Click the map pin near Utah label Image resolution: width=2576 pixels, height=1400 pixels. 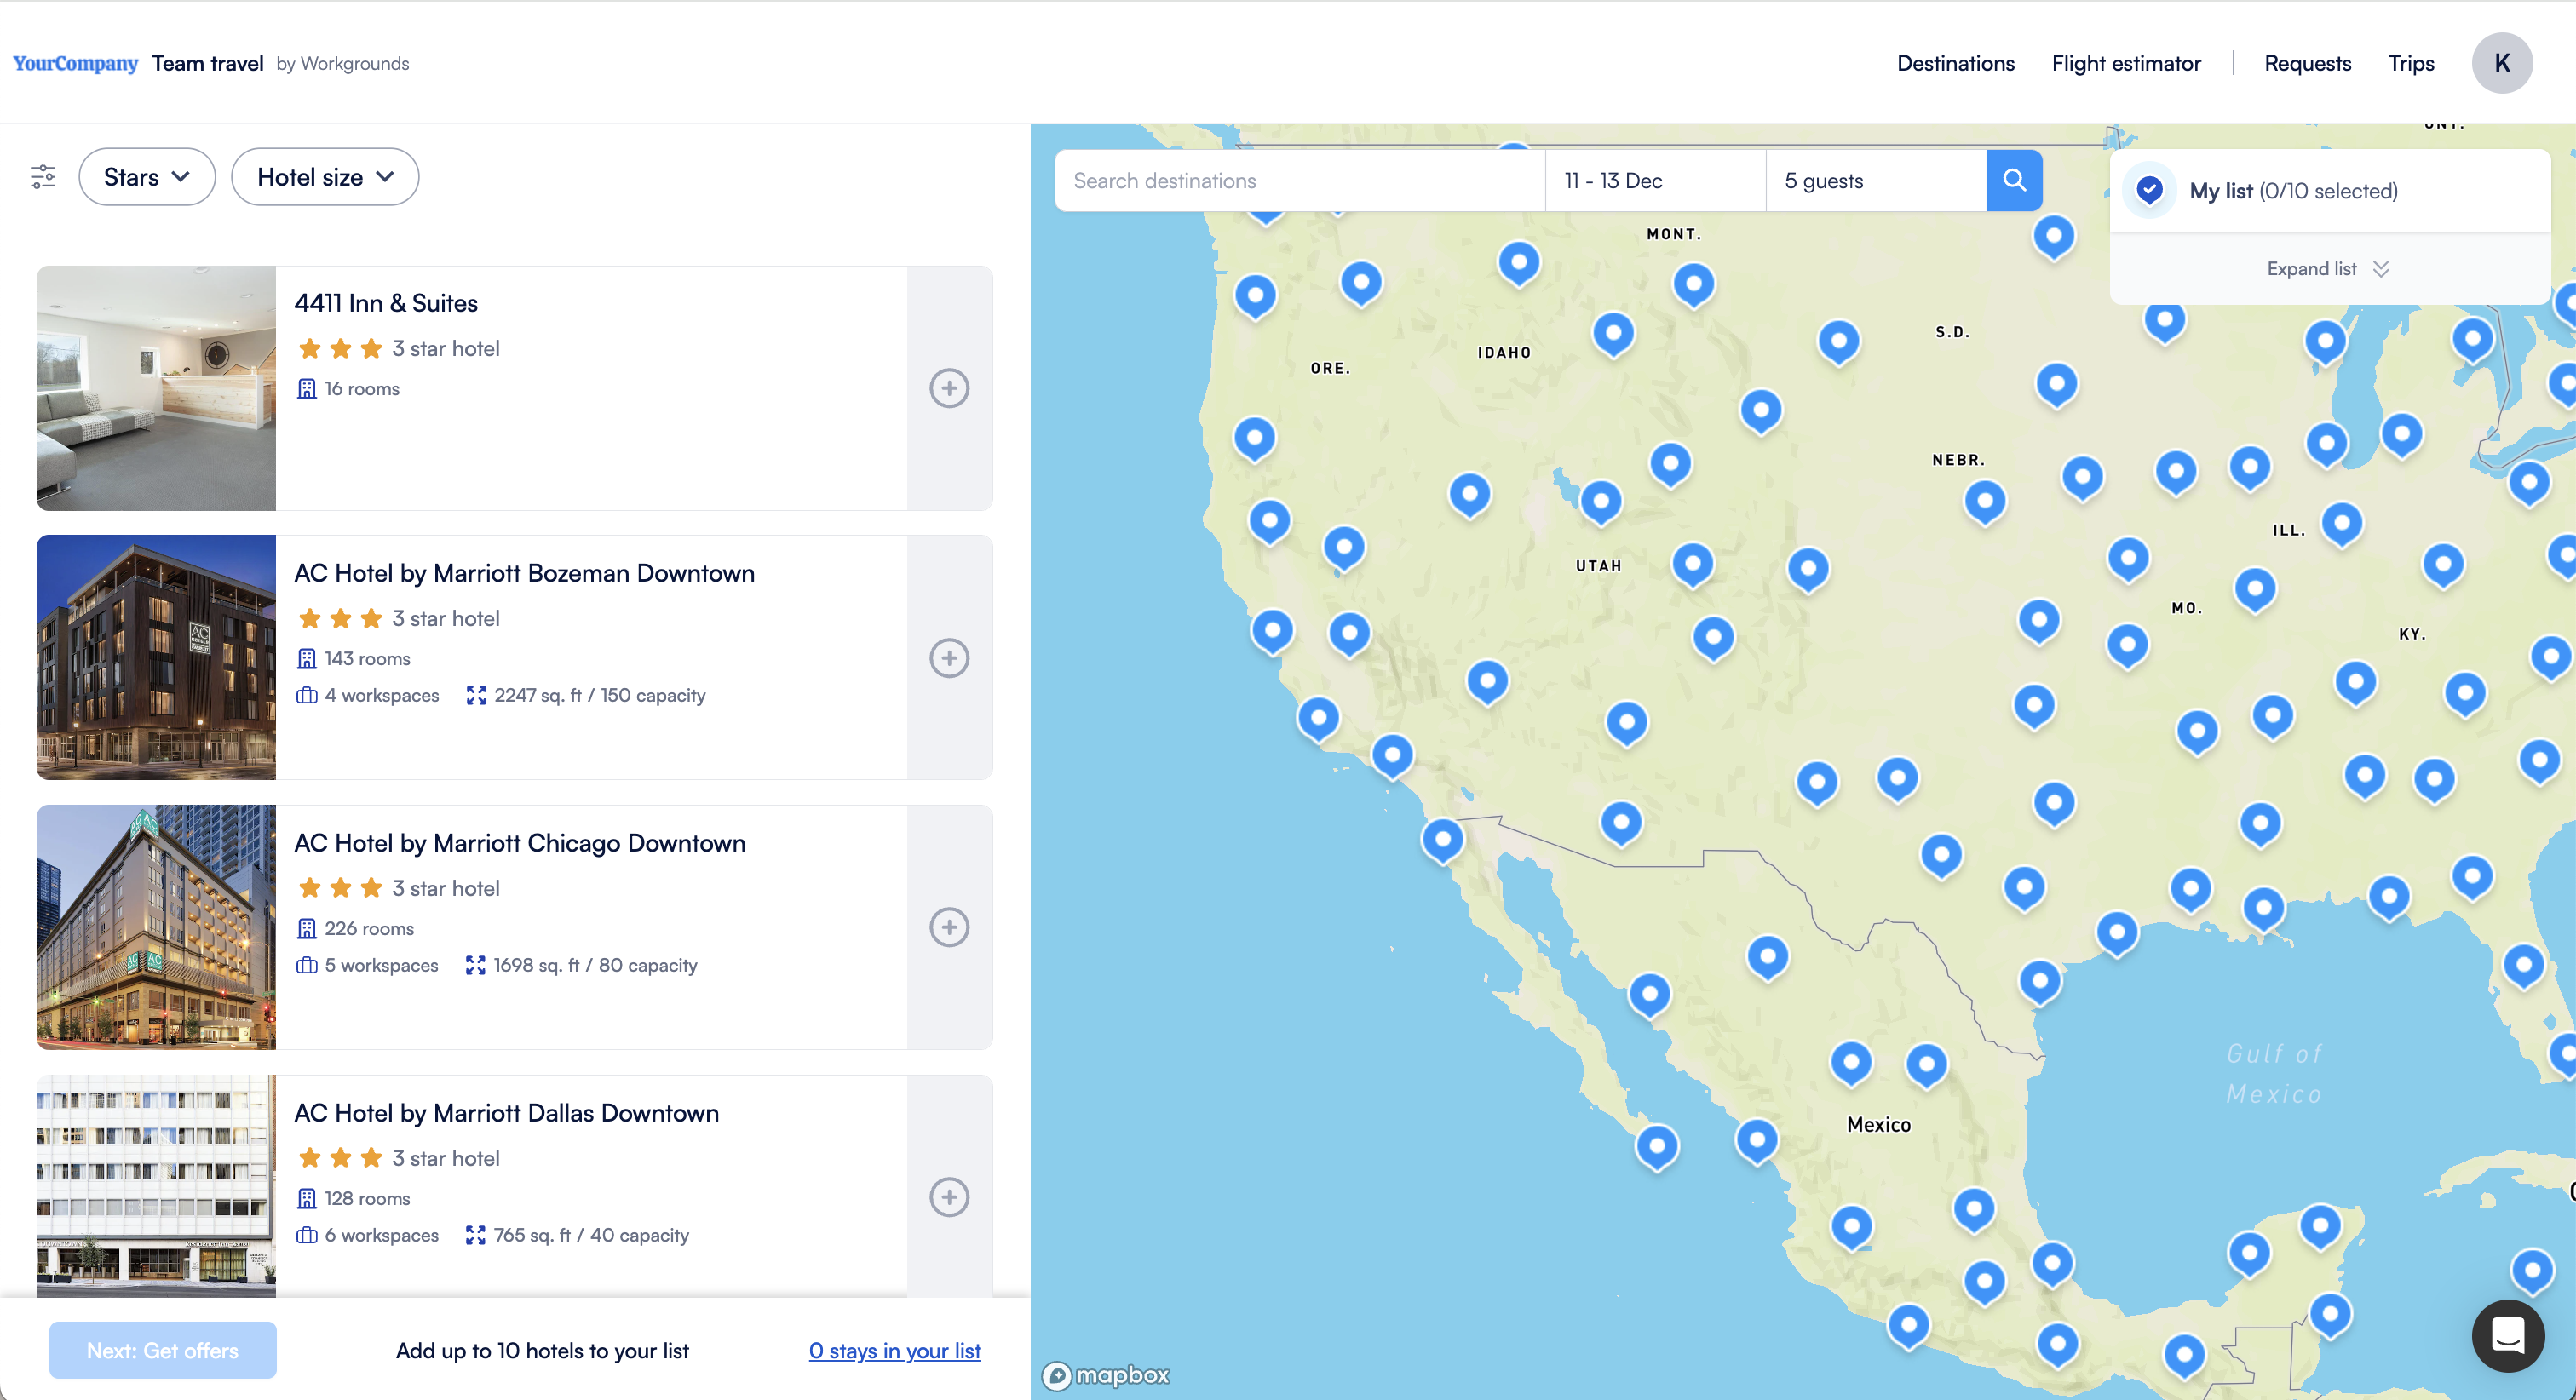coord(1601,500)
